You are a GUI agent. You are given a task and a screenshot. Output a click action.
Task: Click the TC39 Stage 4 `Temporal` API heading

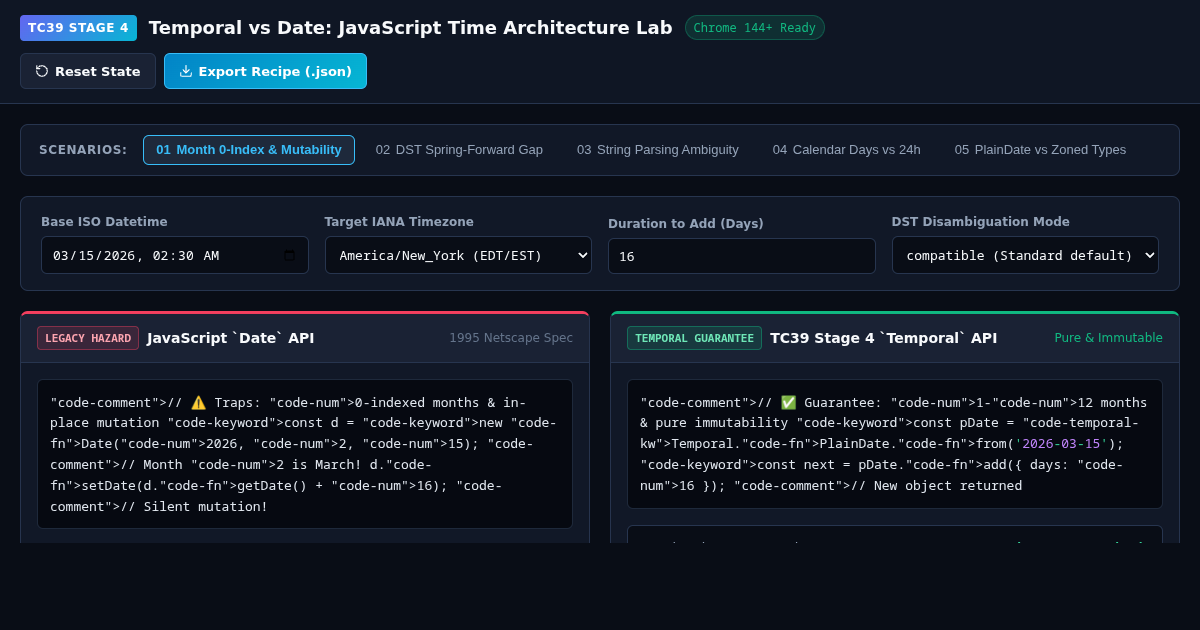point(883,338)
